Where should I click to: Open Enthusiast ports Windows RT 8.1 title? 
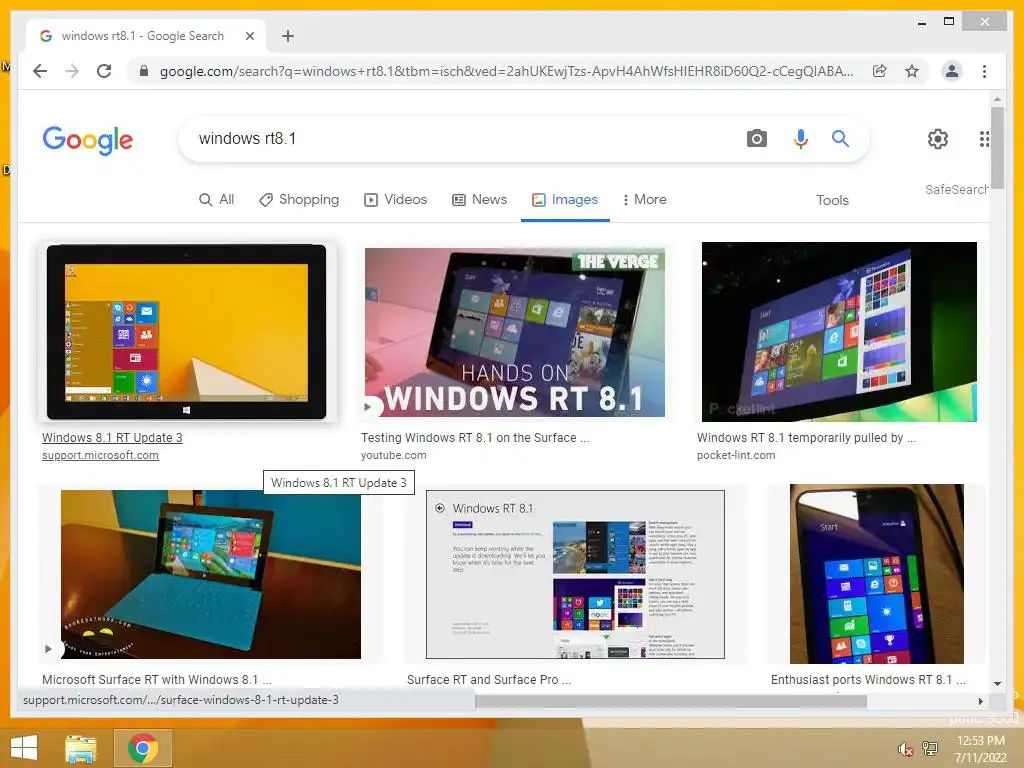coord(868,680)
